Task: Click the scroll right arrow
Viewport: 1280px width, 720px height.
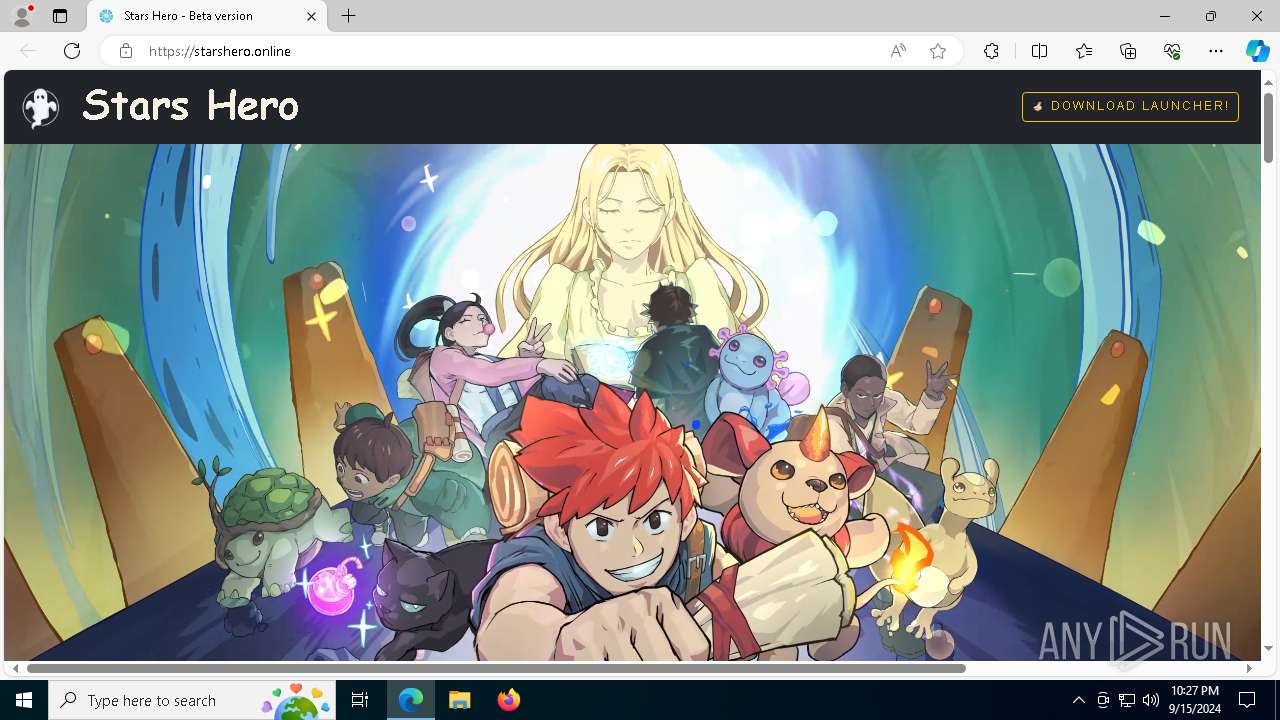Action: [1249, 668]
